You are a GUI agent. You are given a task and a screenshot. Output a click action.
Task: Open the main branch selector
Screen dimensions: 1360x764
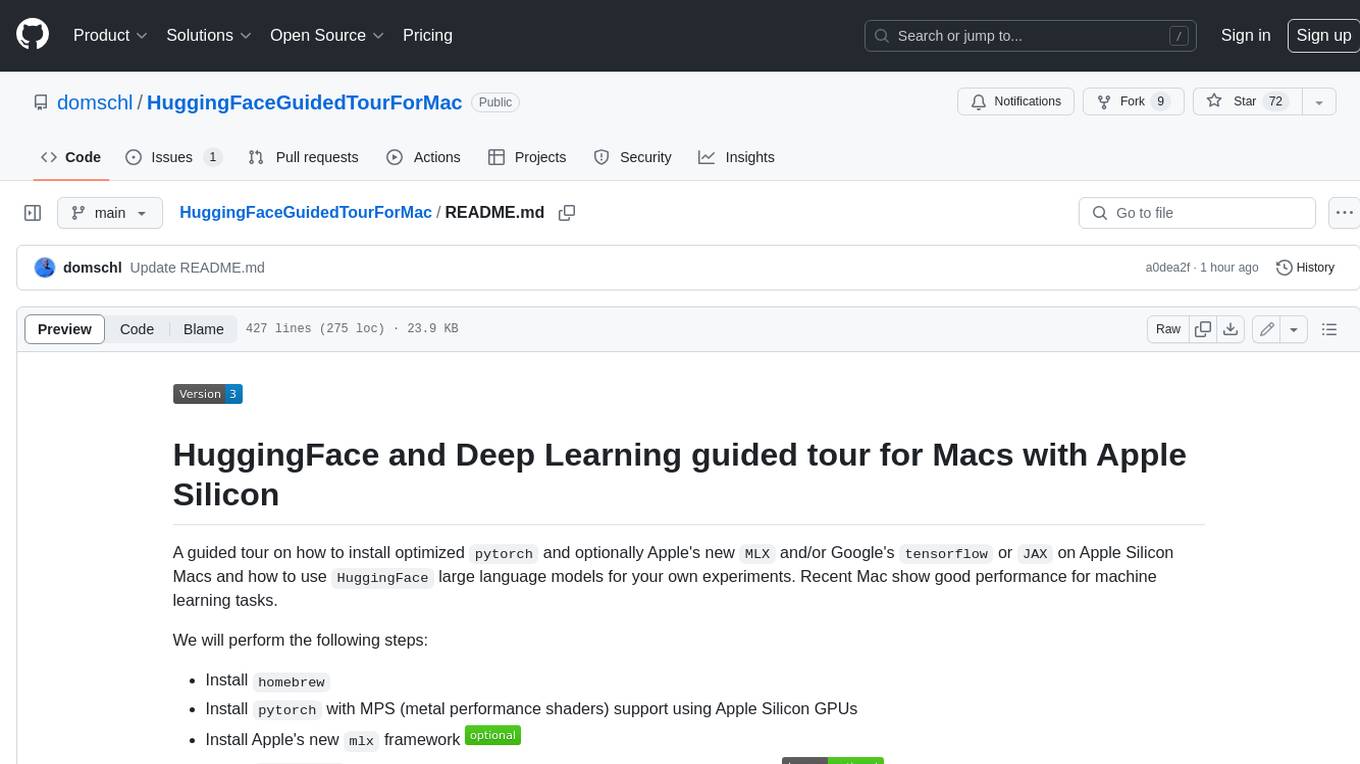tap(109, 213)
